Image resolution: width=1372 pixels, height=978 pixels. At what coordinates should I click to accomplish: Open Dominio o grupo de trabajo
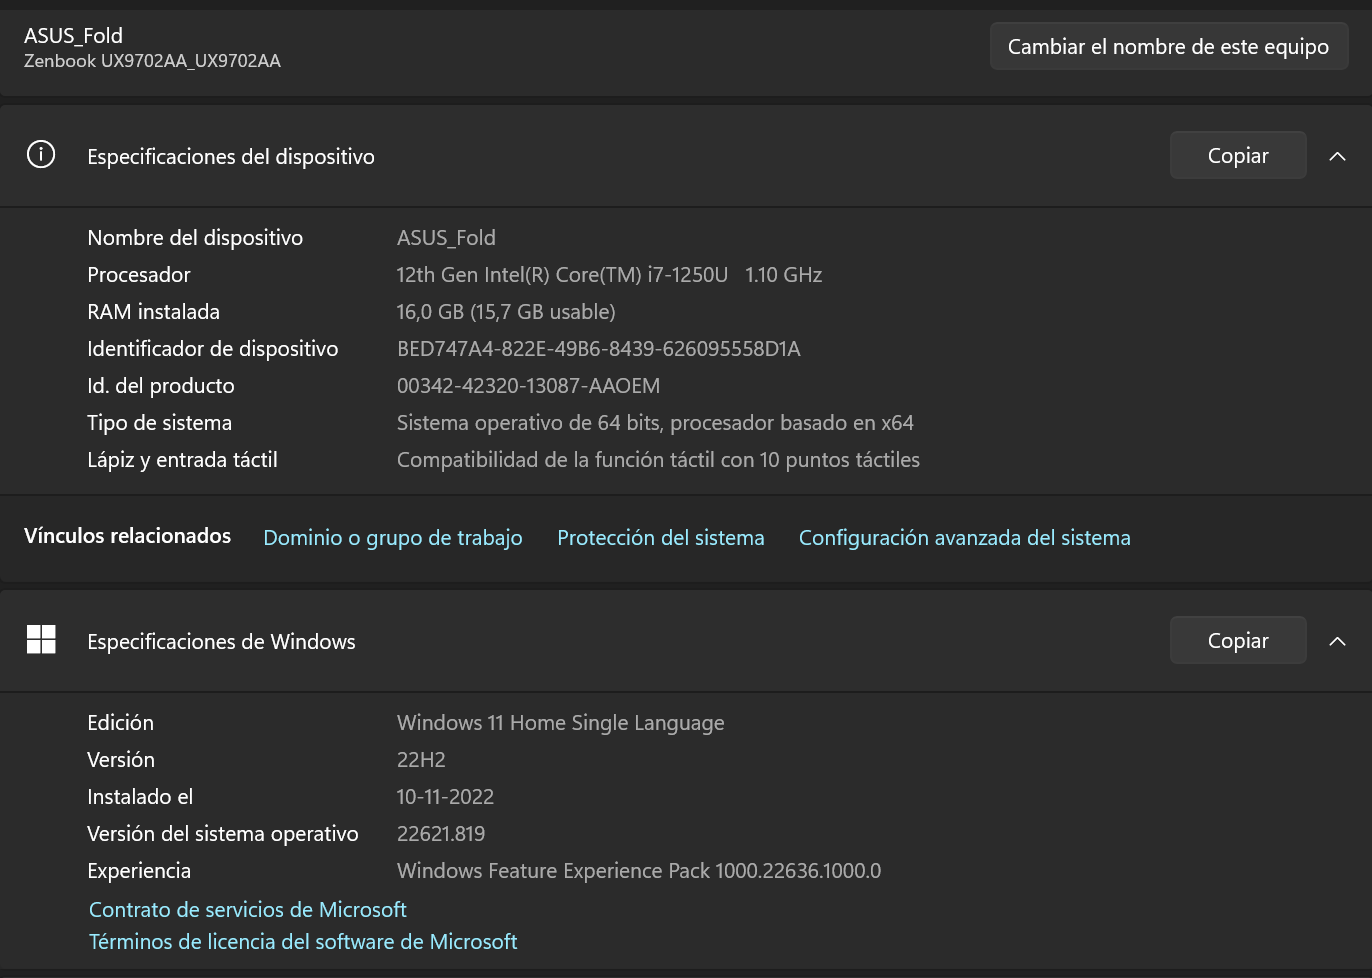point(392,538)
